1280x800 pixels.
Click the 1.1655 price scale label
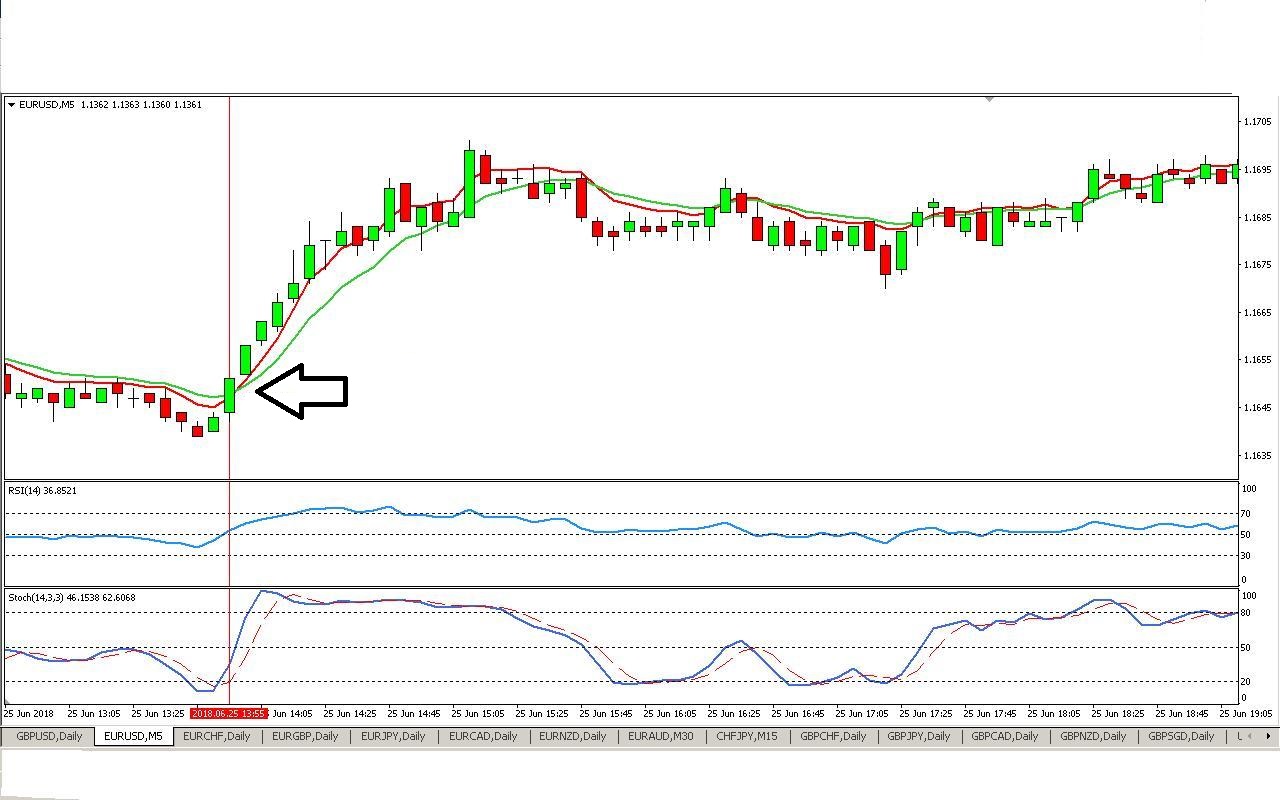point(1256,360)
